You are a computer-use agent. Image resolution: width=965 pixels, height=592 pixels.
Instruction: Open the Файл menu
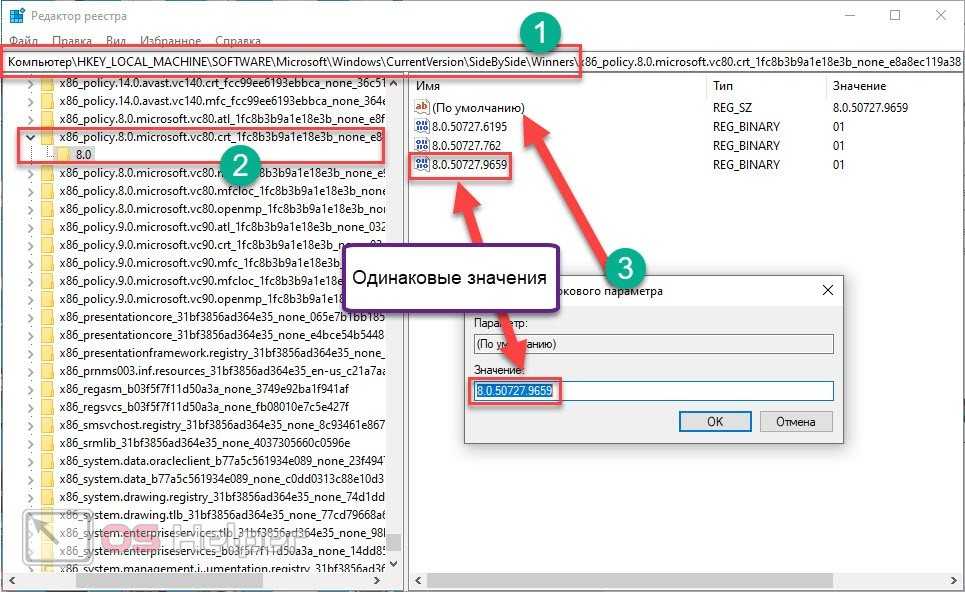coord(24,41)
